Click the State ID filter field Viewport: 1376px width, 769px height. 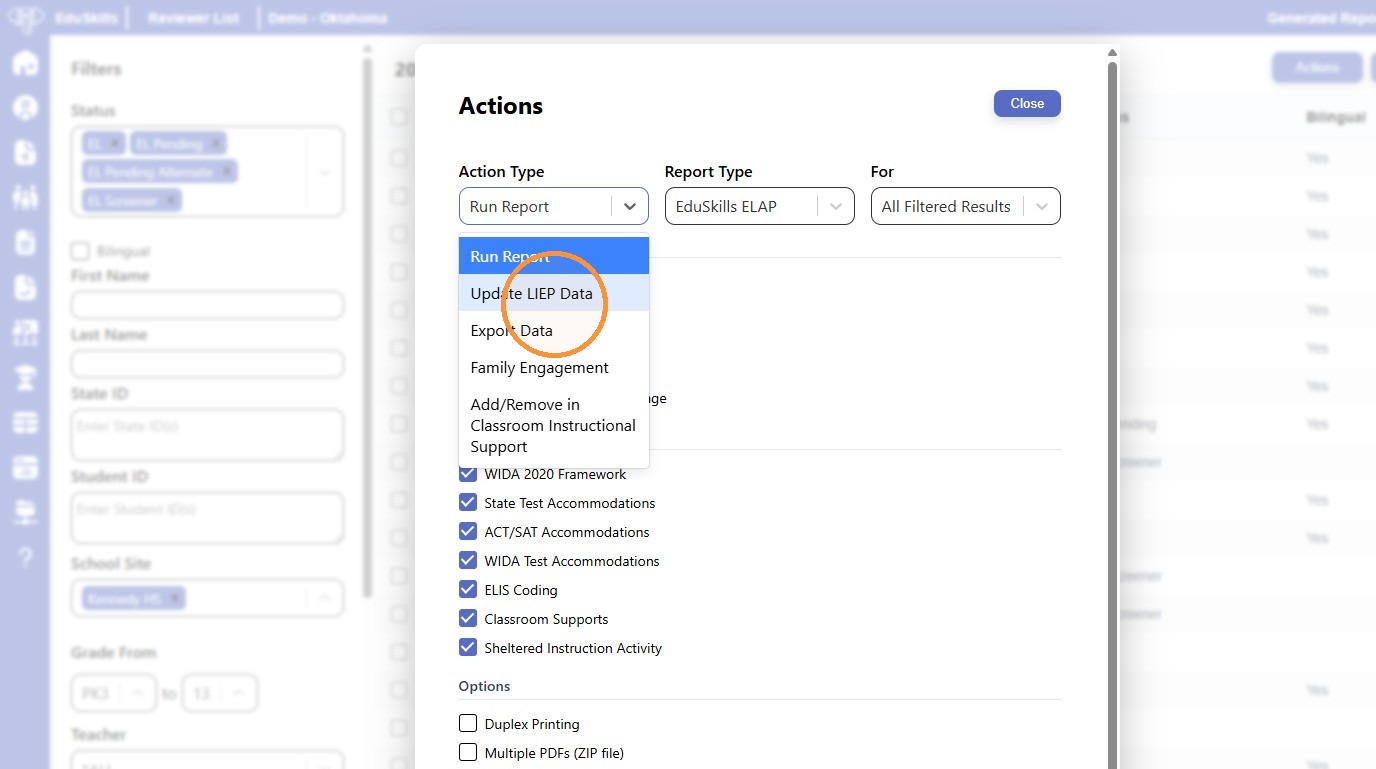point(208,435)
